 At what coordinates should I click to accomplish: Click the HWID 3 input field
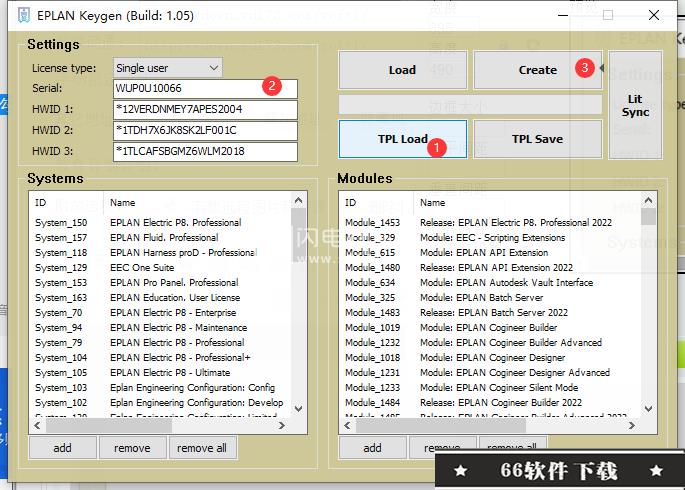(205, 152)
